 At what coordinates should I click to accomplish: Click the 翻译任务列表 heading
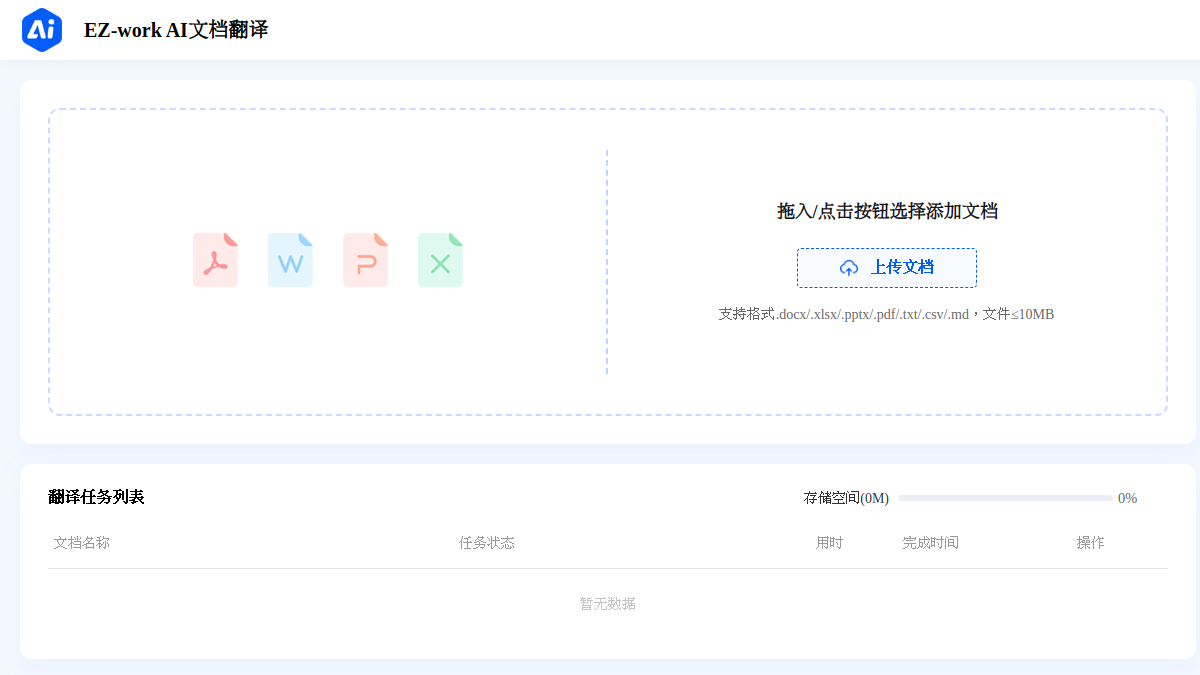pyautogui.click(x=97, y=497)
